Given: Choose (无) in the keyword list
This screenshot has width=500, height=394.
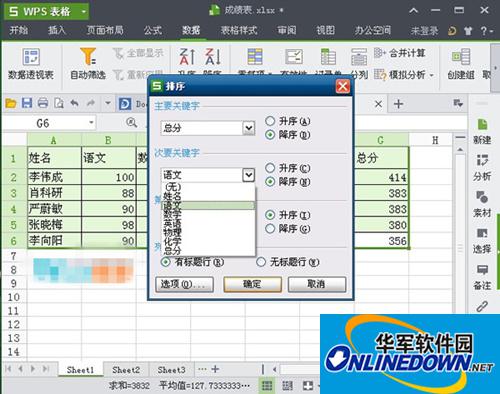Looking at the screenshot, I should click(209, 187).
